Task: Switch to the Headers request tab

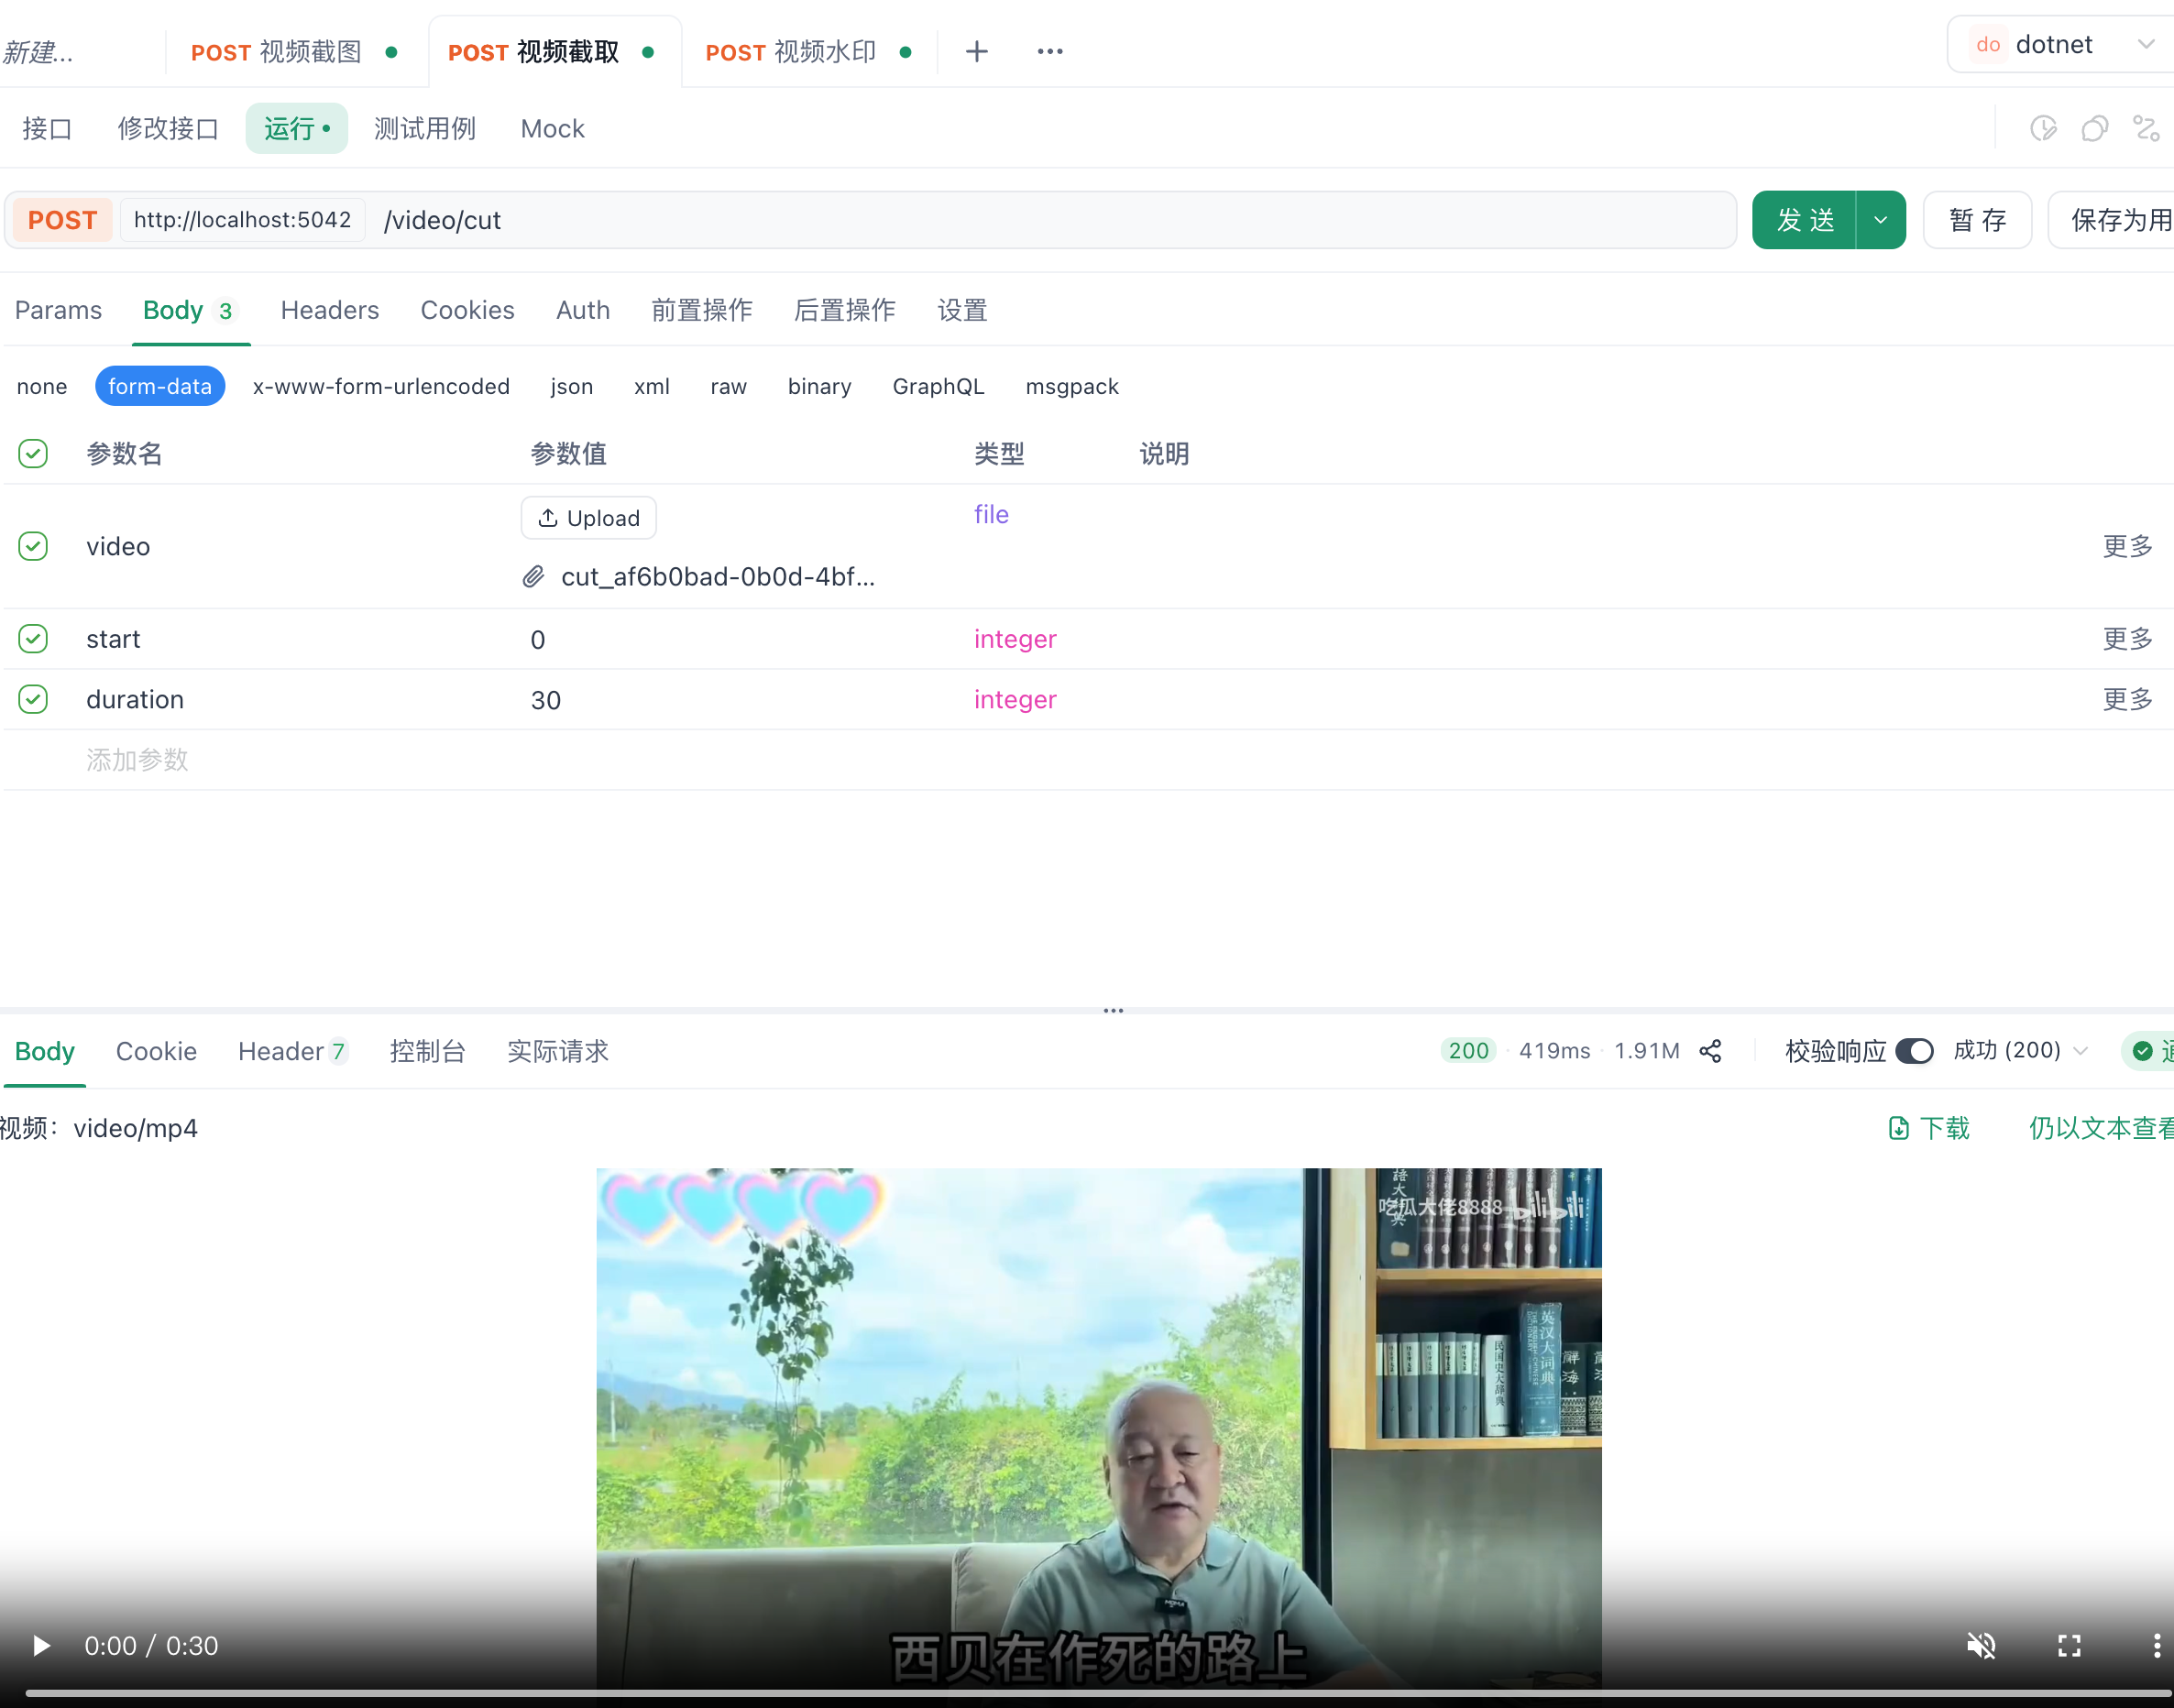Action: [x=329, y=310]
